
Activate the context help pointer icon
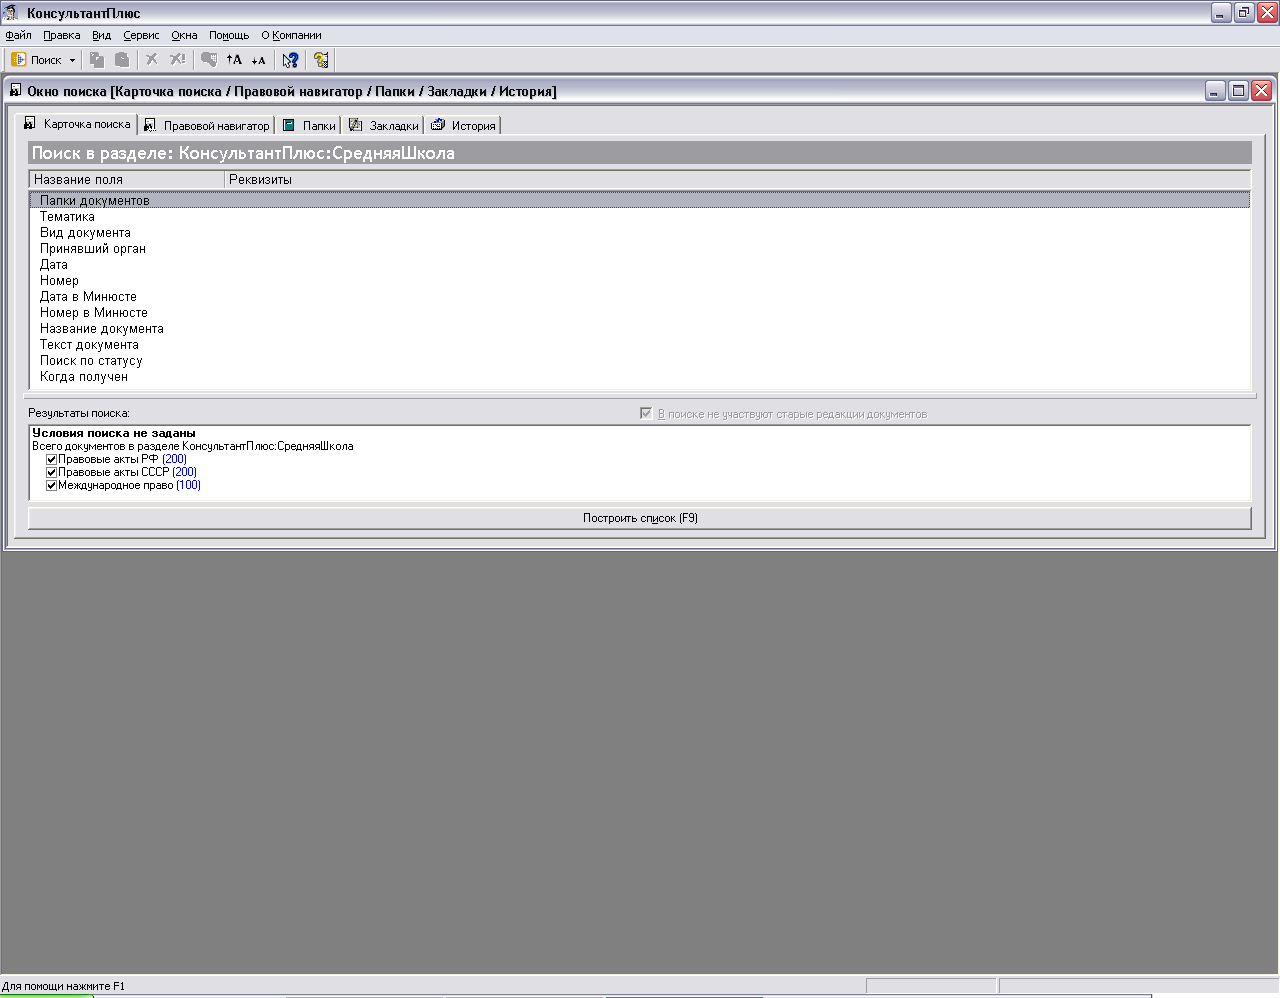290,60
